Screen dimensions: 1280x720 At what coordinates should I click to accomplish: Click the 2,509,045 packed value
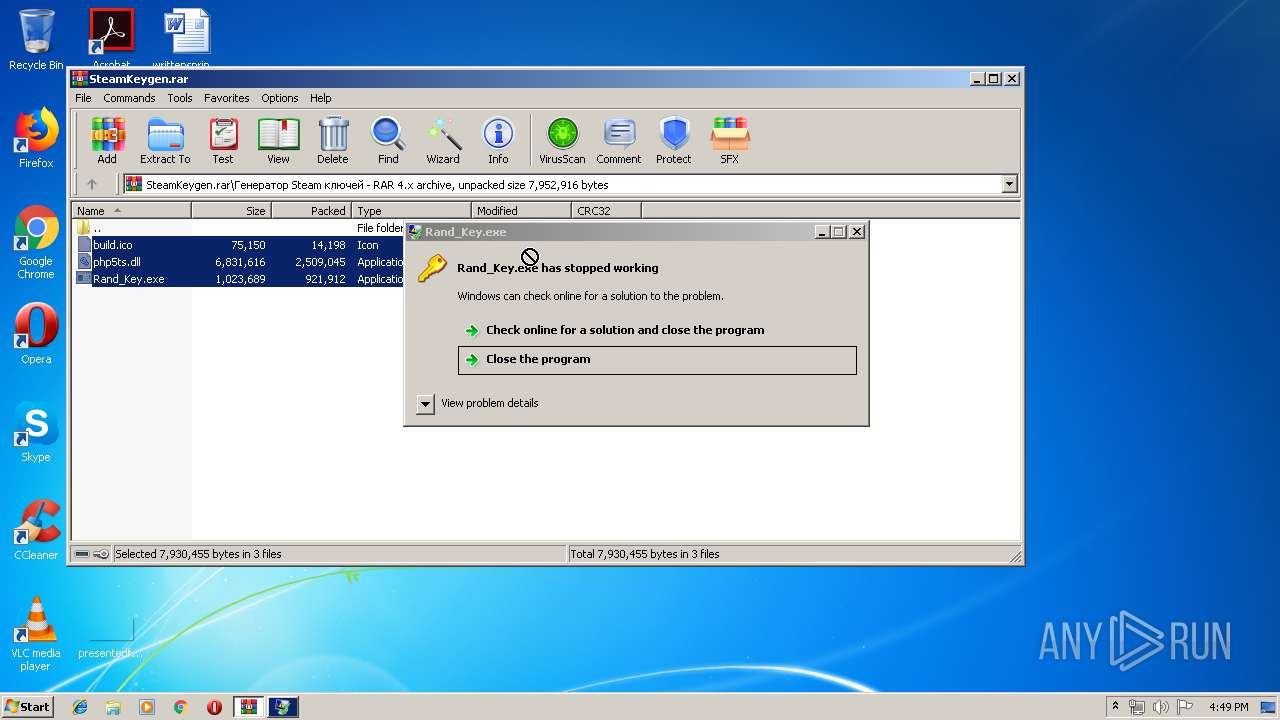click(x=320, y=262)
